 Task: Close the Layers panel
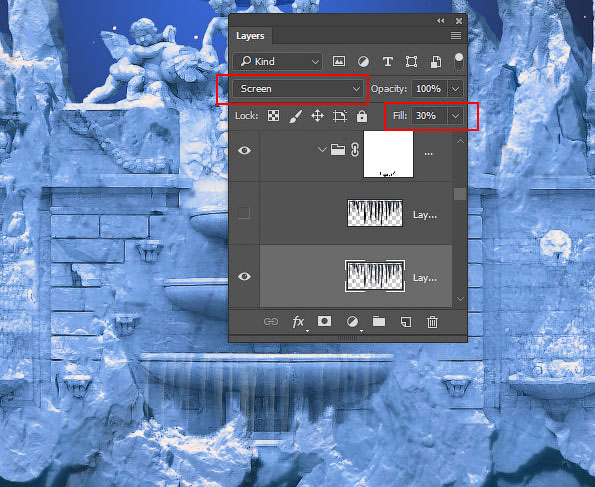click(x=459, y=21)
